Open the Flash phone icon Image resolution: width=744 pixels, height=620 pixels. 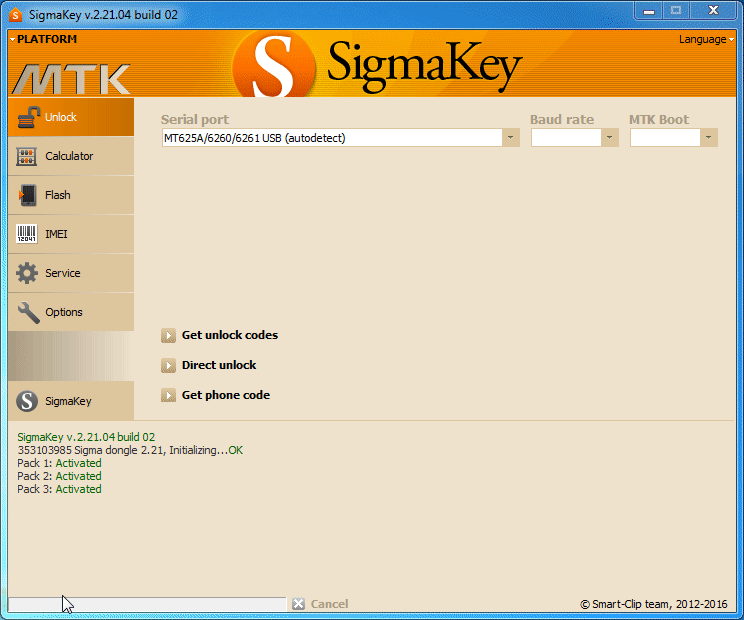[28, 195]
